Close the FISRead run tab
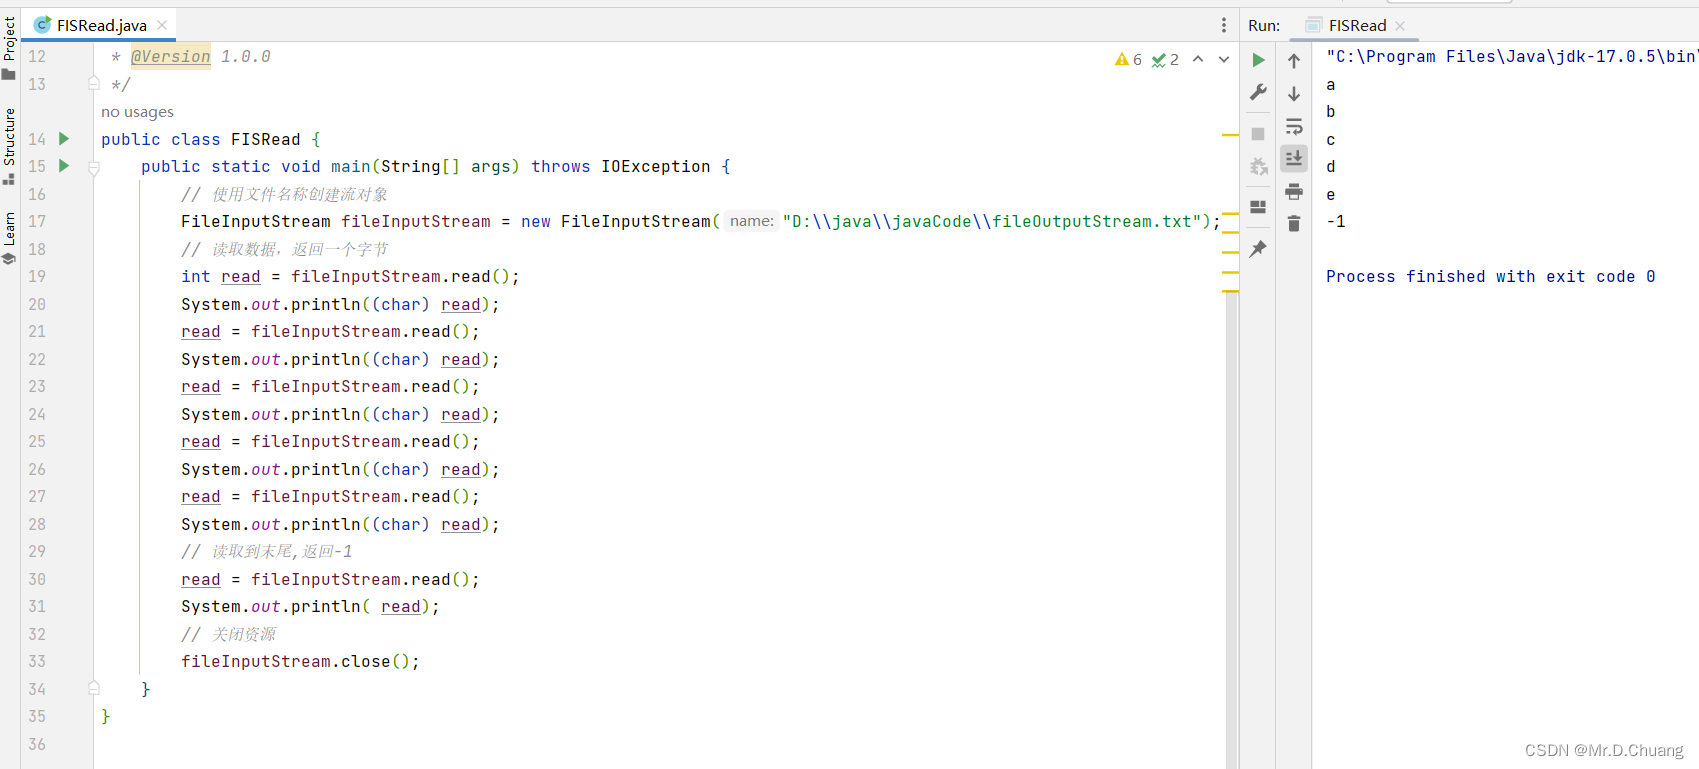Screen dimensions: 1699x769 1400,25
